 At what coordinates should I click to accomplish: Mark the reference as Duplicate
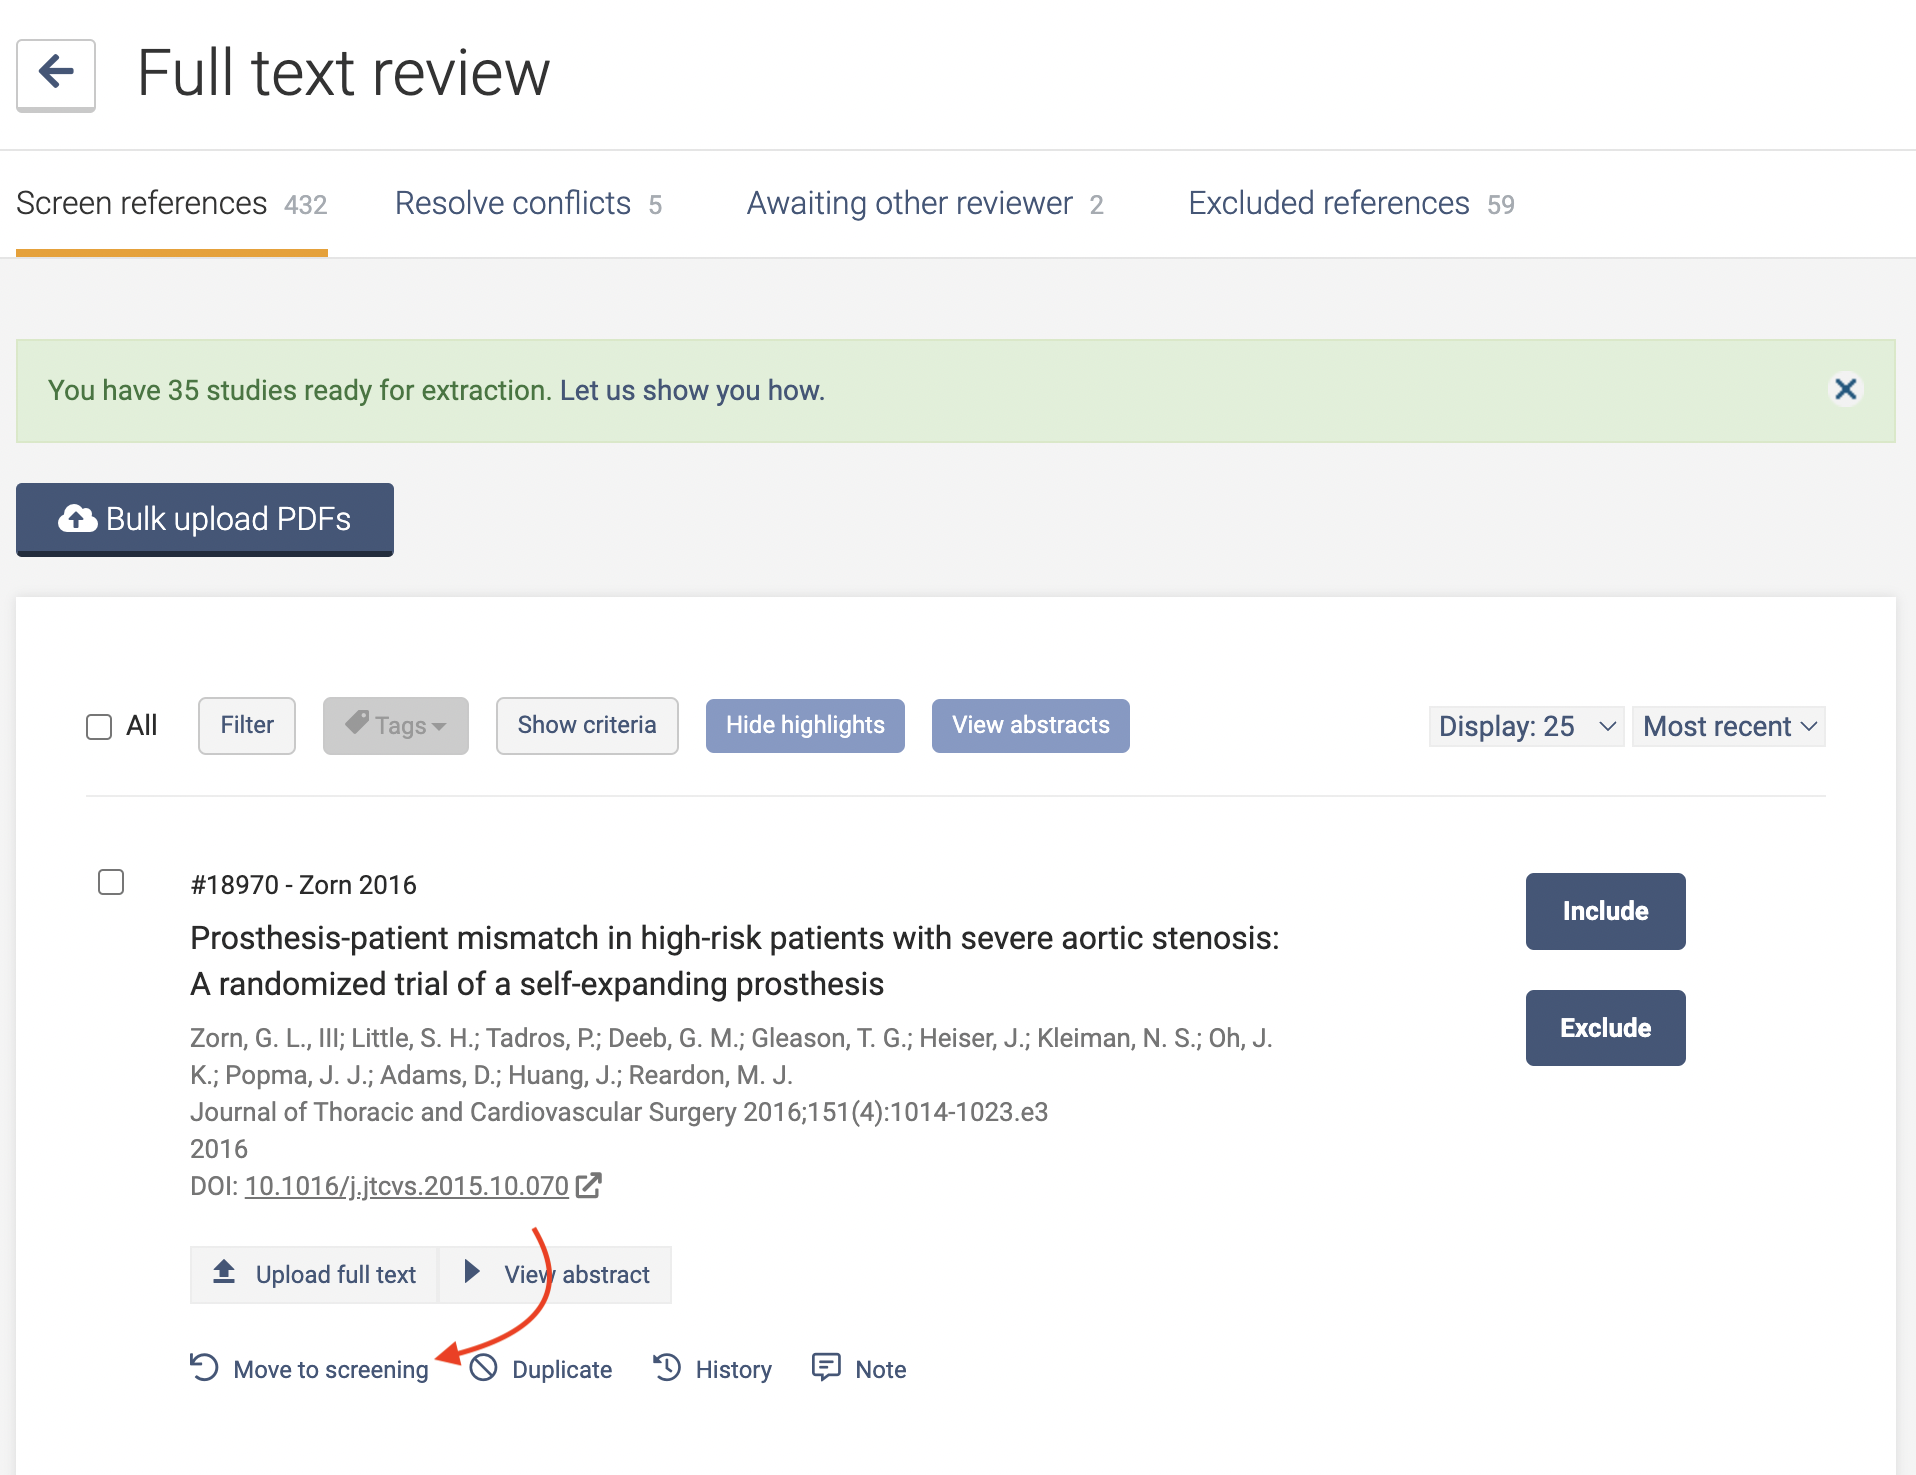pyautogui.click(x=541, y=1369)
